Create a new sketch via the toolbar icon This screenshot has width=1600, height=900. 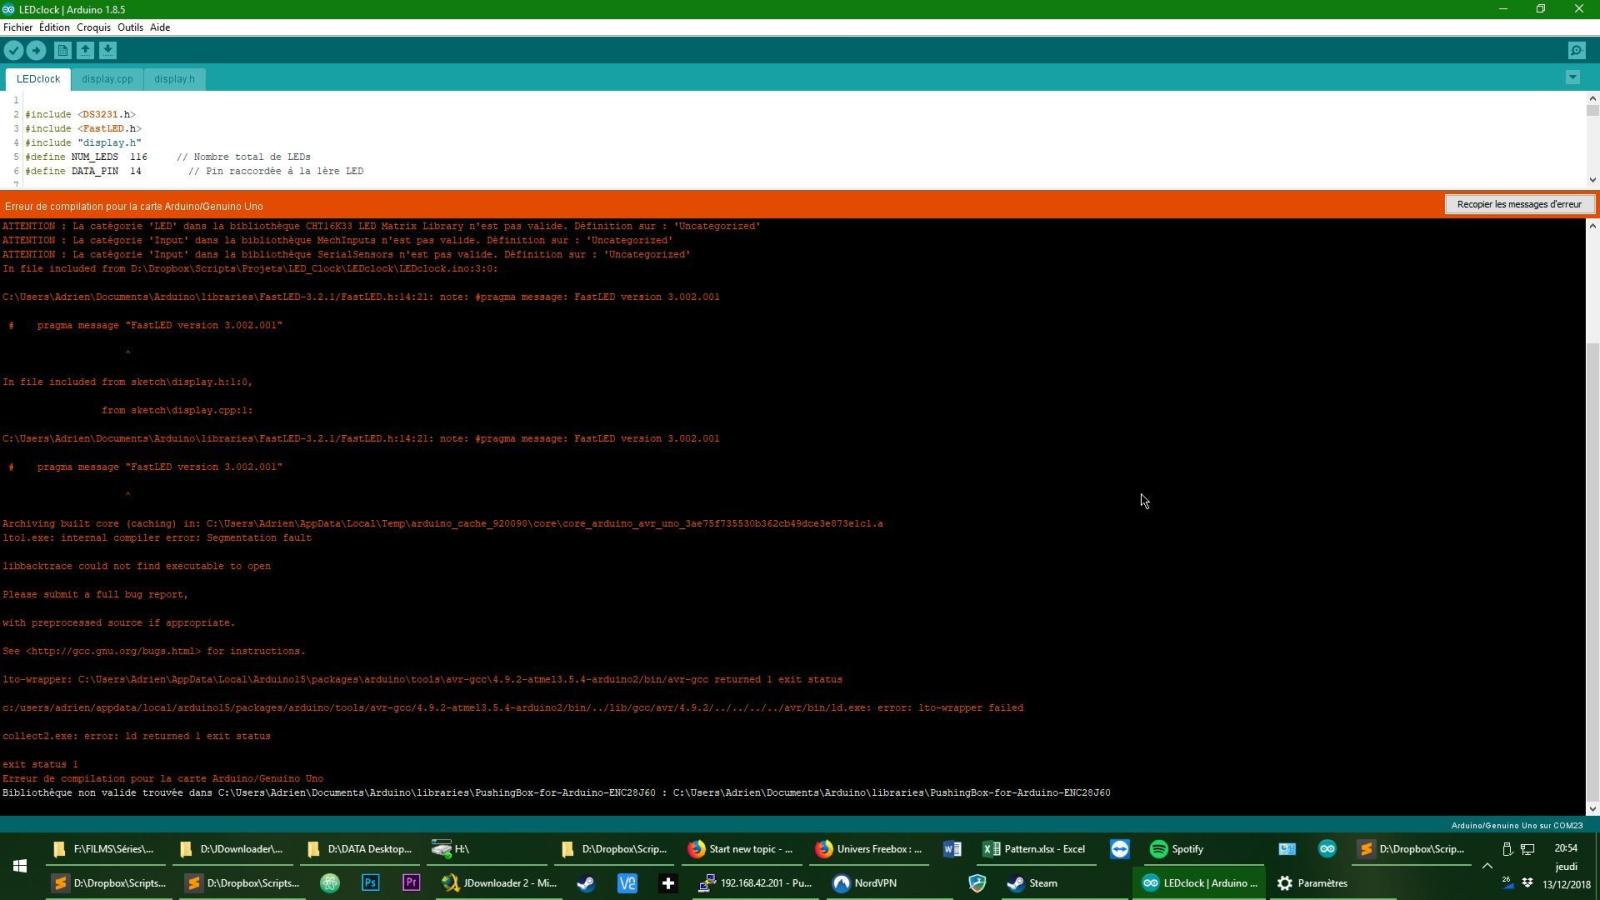[62, 50]
